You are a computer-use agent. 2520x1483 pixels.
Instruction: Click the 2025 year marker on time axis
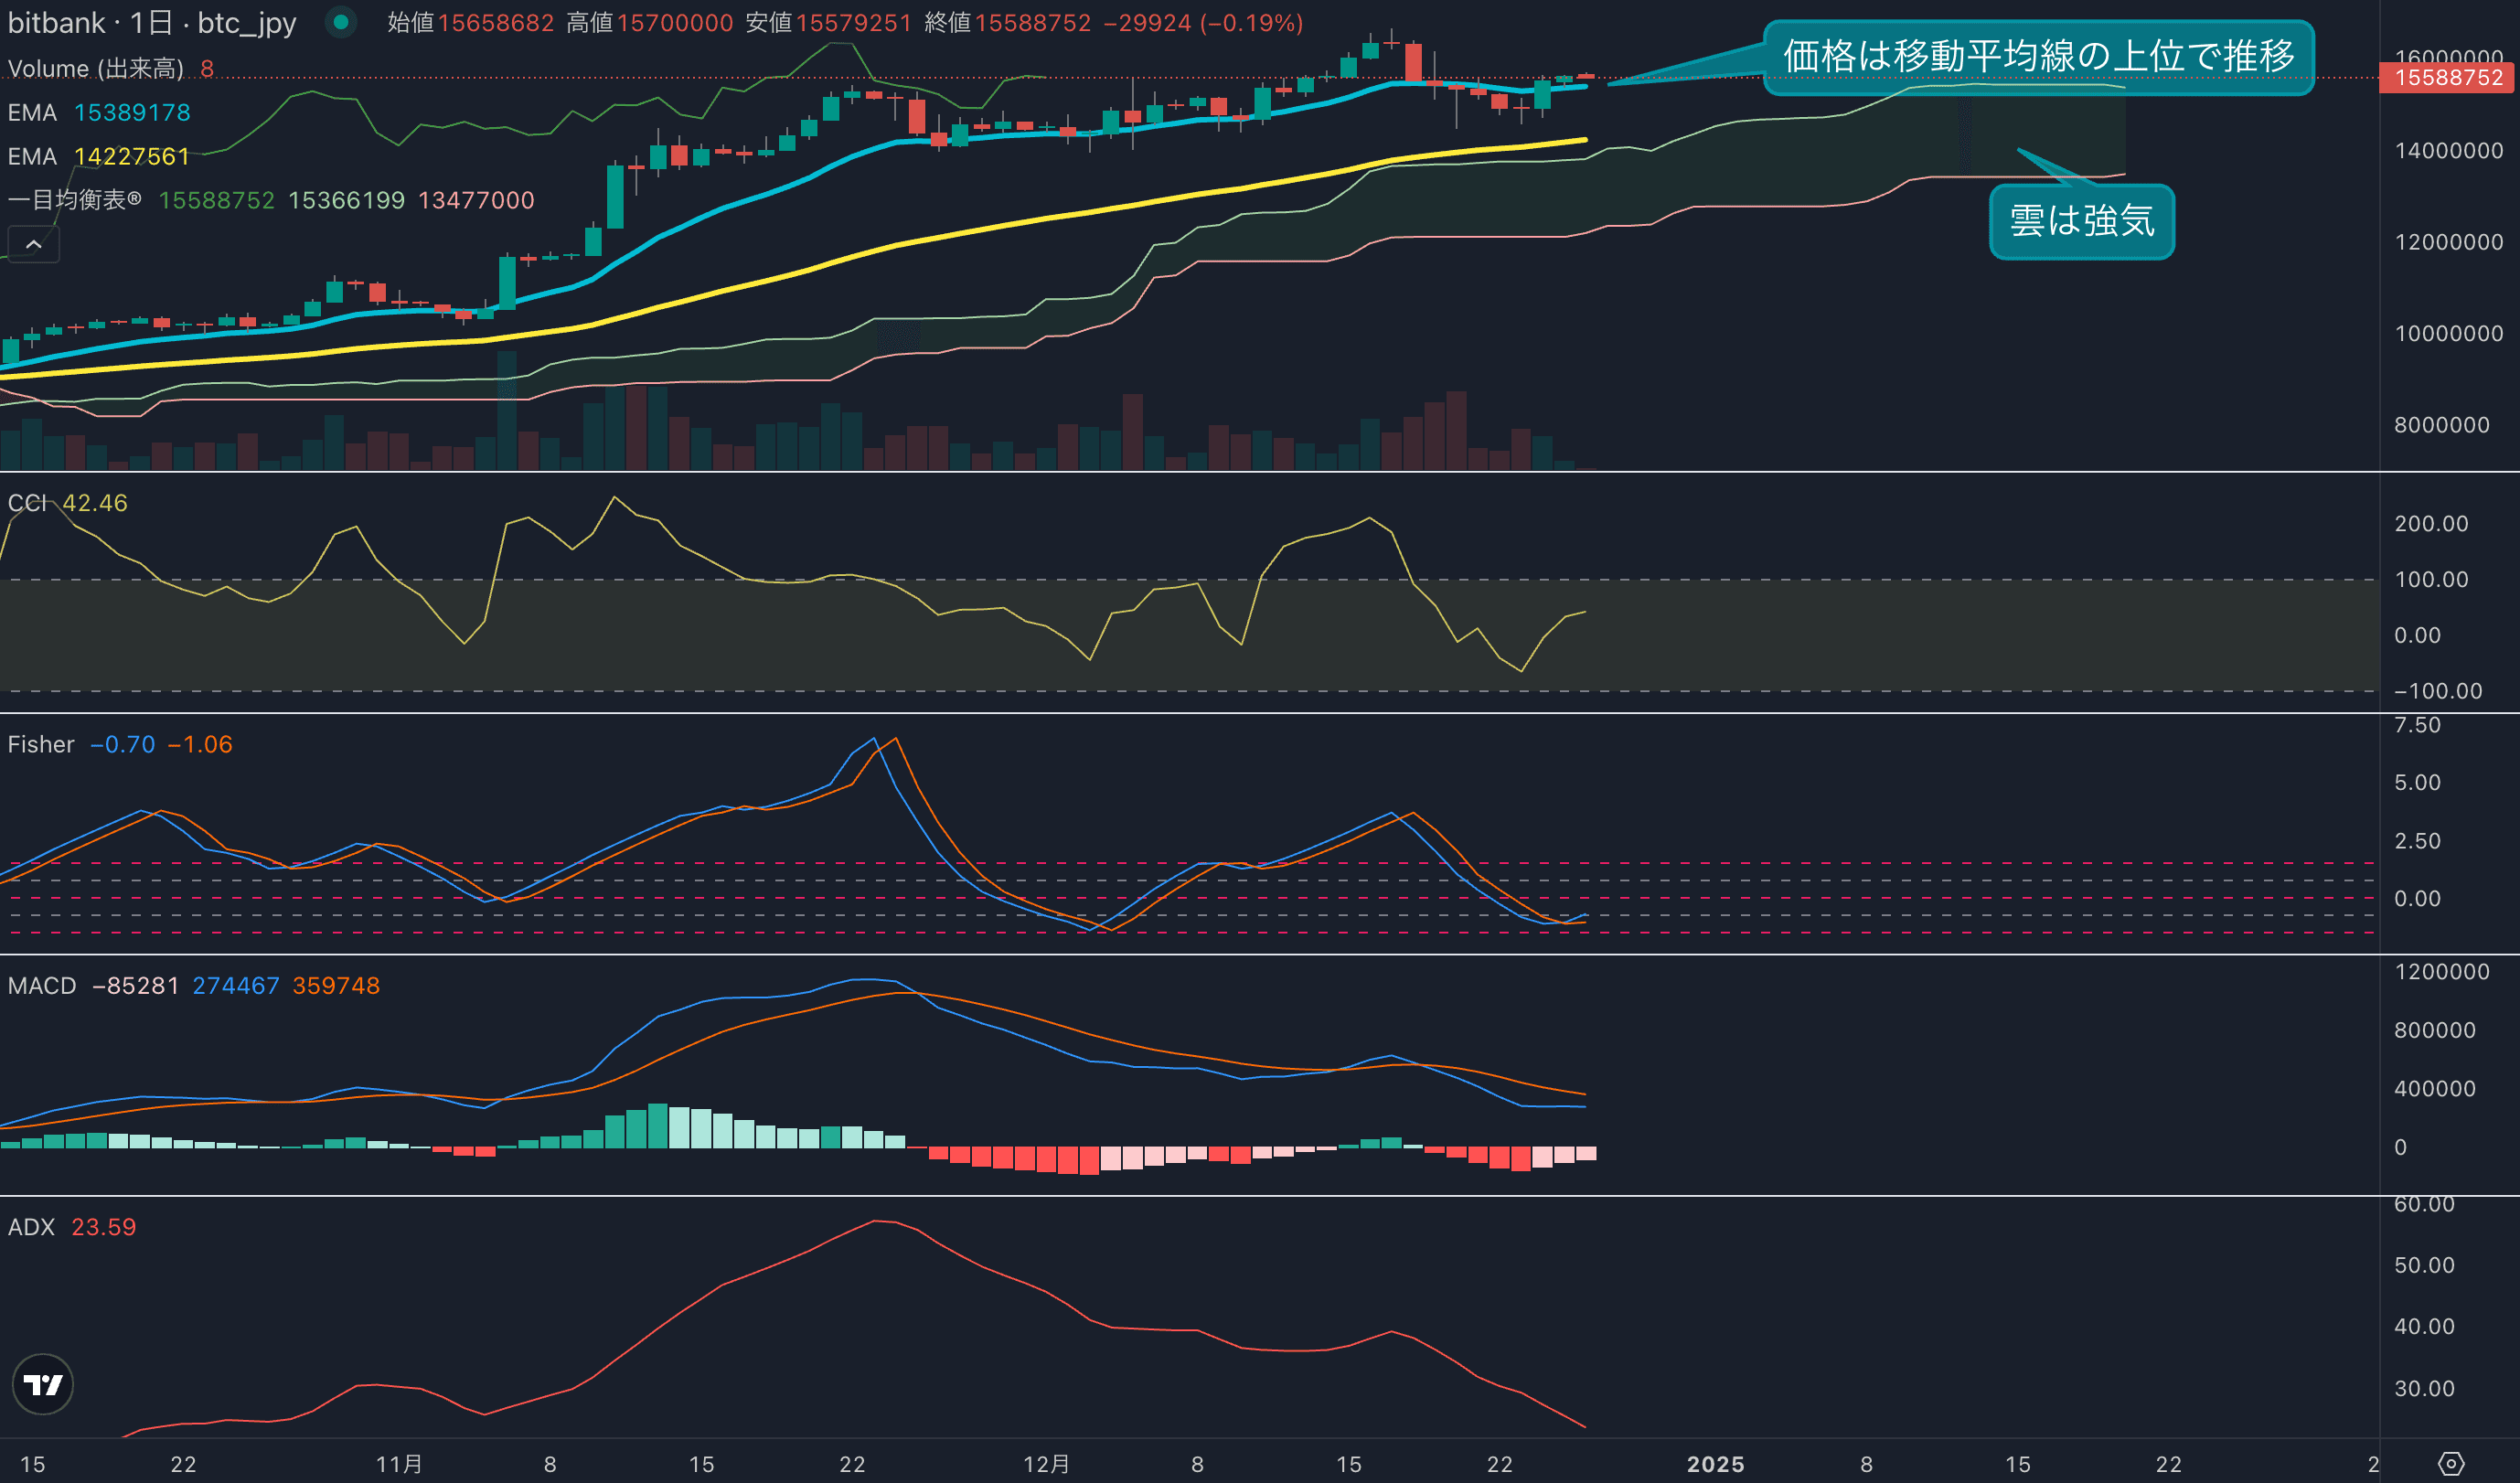(x=1715, y=1464)
